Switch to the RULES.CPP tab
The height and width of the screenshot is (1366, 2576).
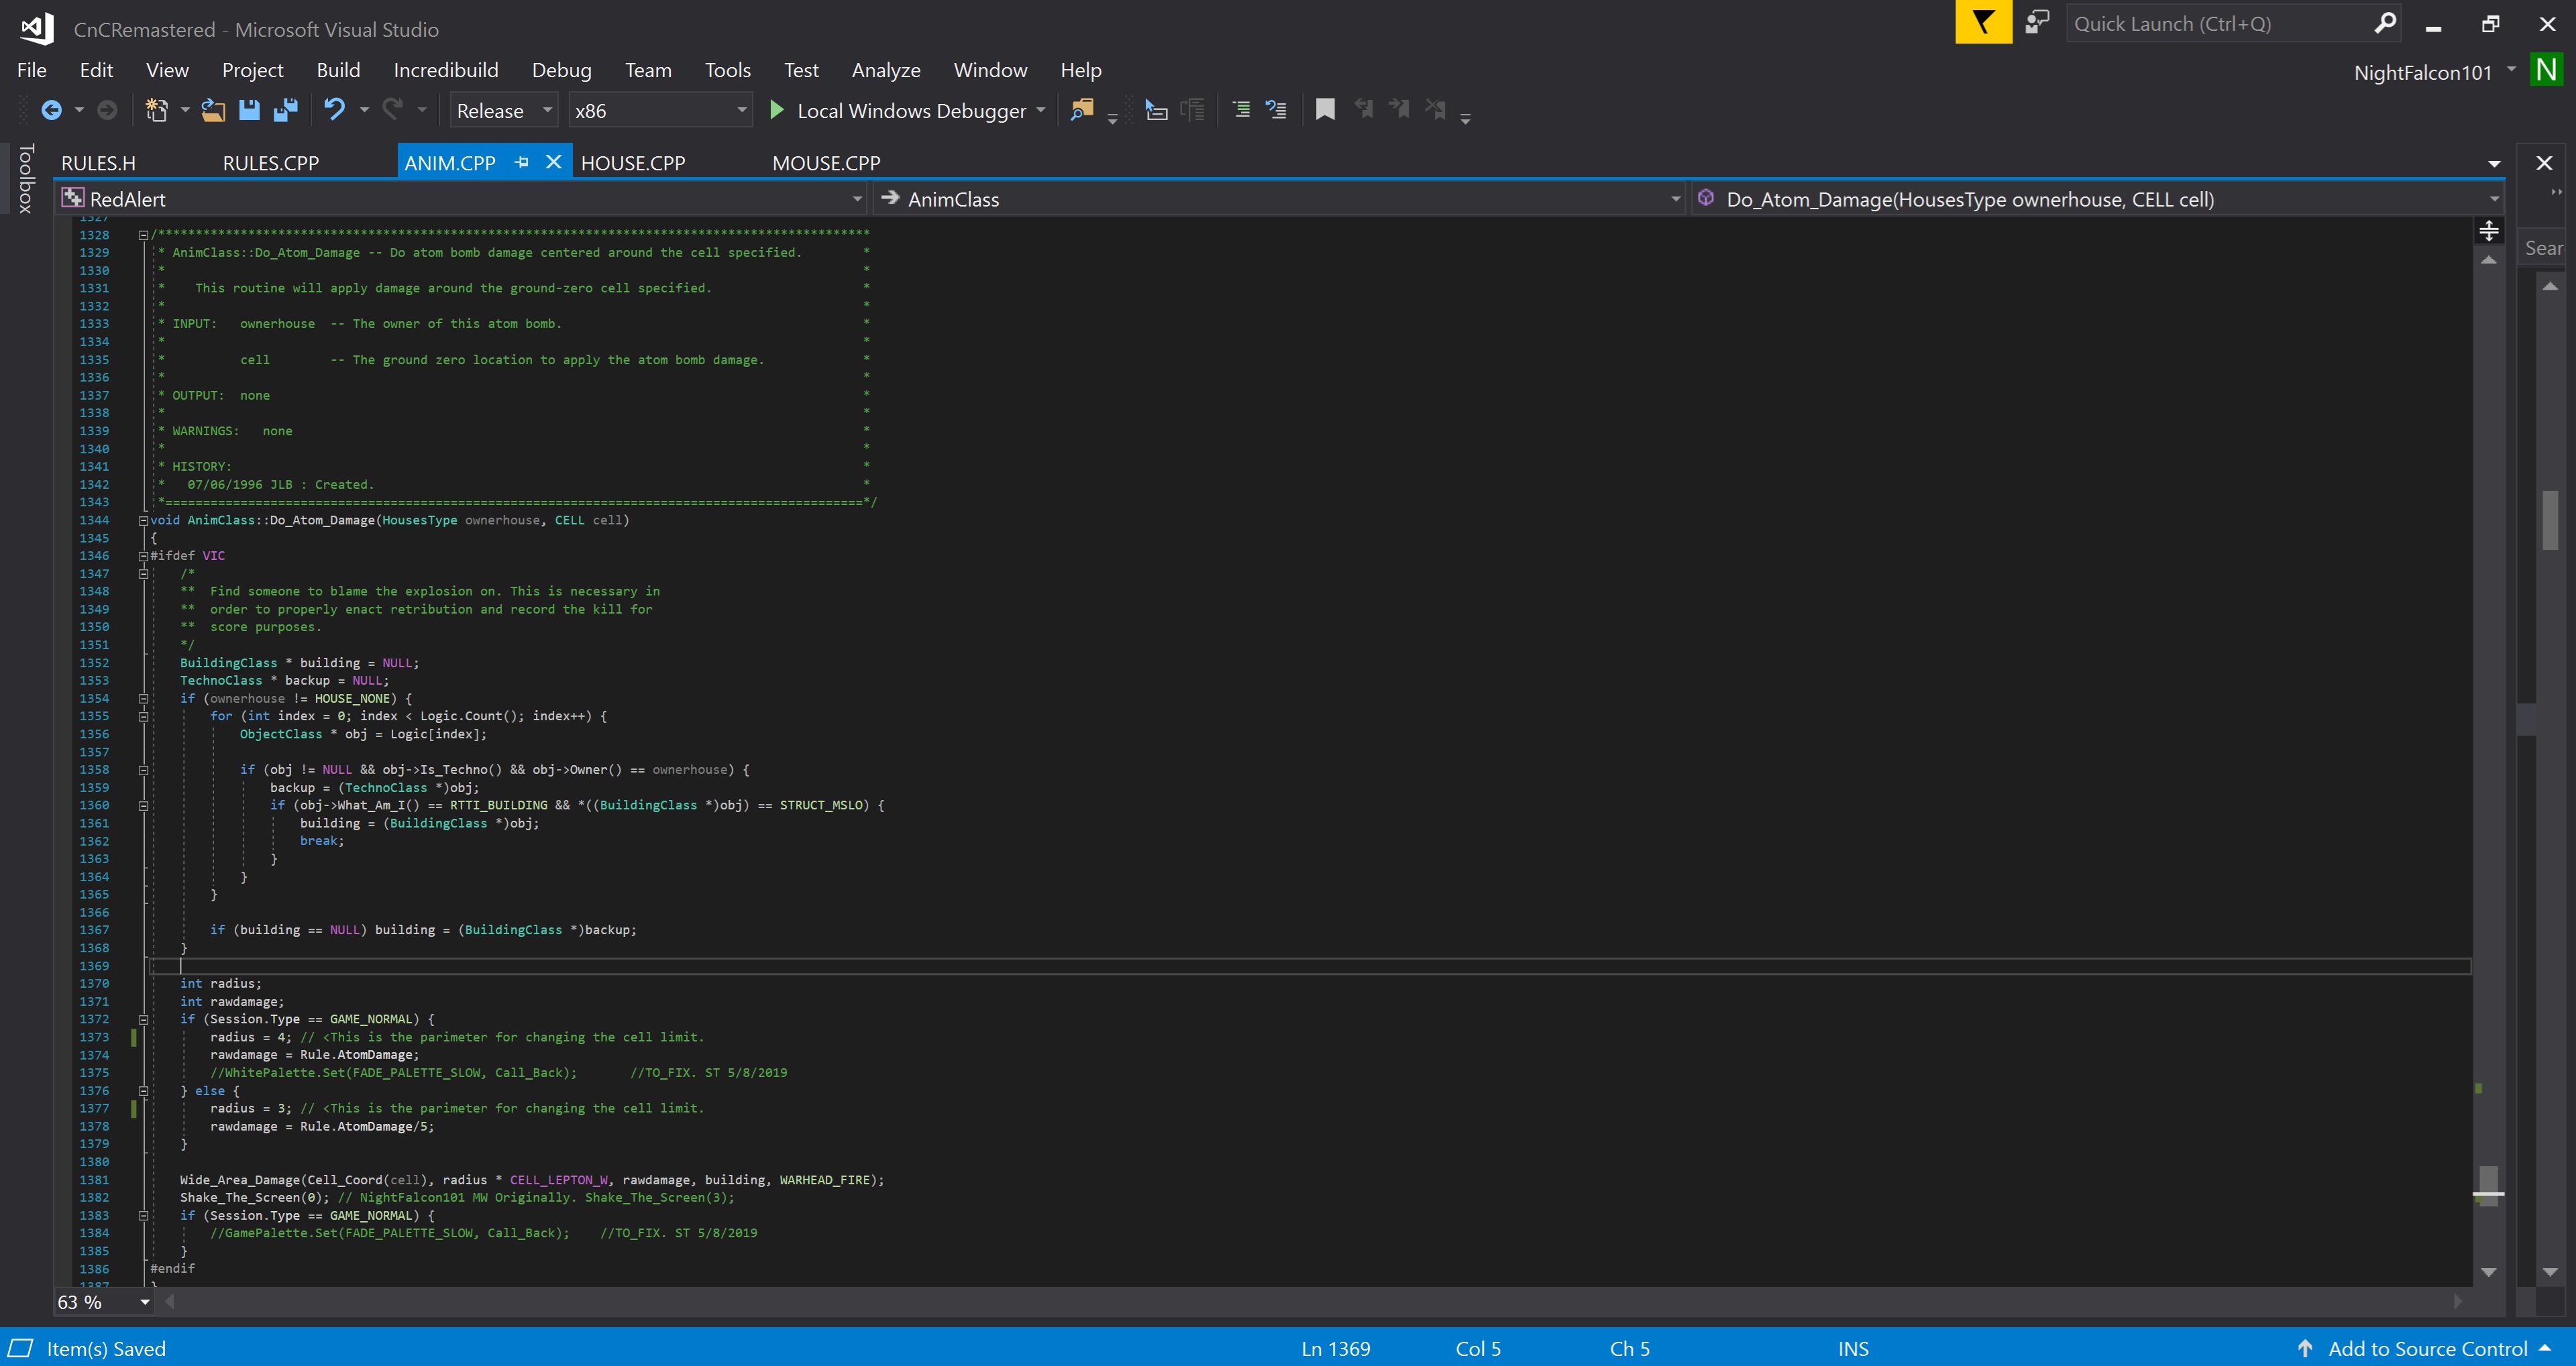coord(270,163)
